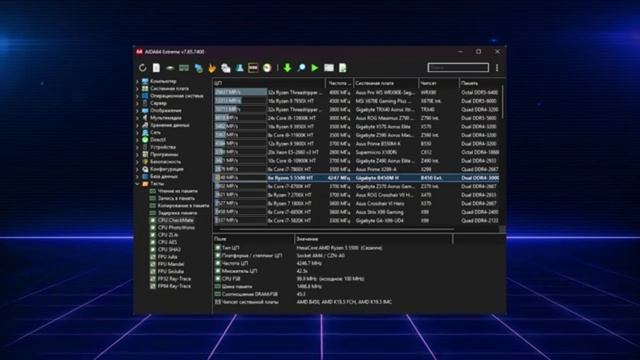Select База данных in the sidebar tree
The height and width of the screenshot is (360, 640).
tap(164, 176)
